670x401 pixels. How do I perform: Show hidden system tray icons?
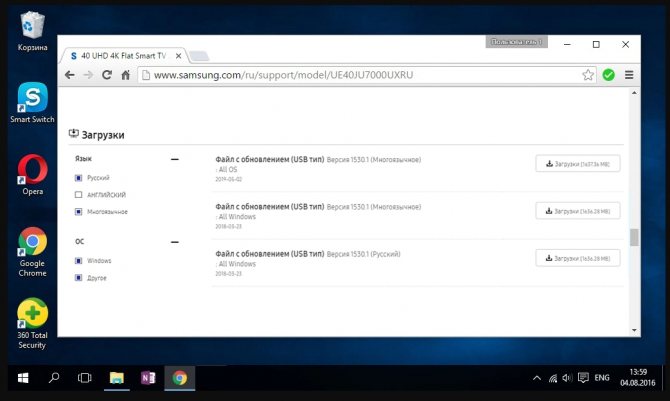coord(537,378)
